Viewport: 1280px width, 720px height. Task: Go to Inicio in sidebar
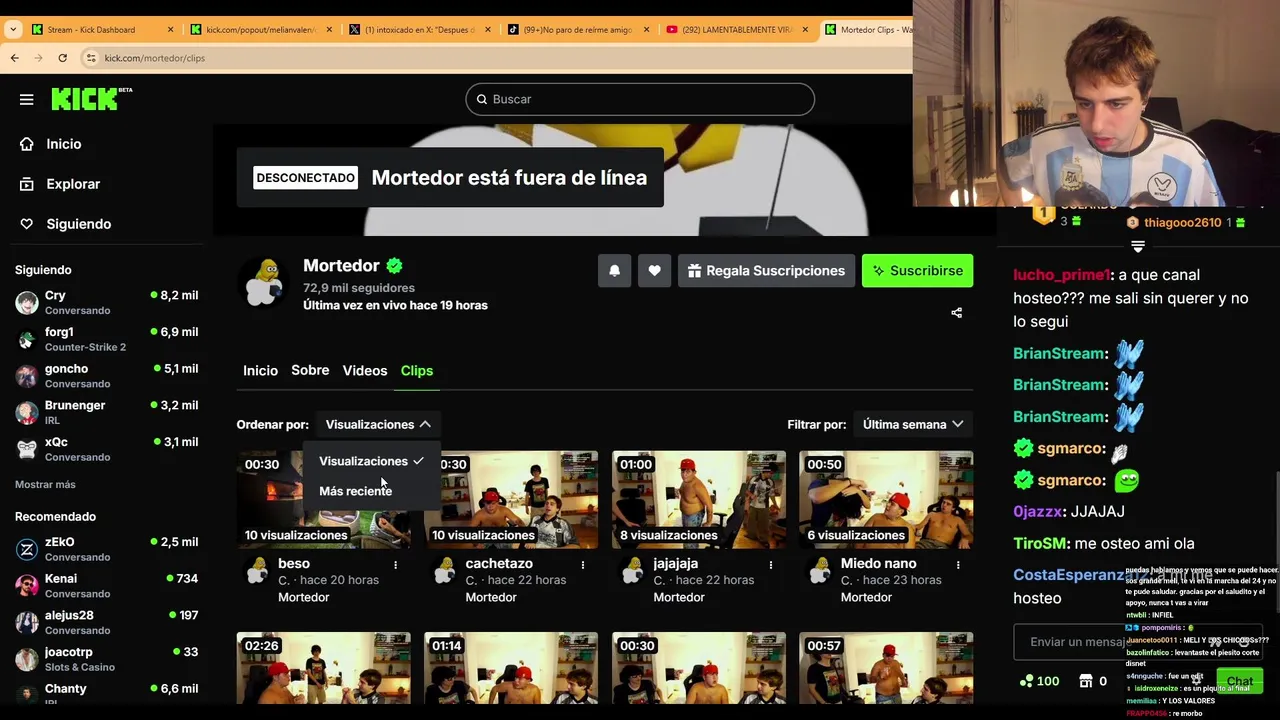pos(63,144)
